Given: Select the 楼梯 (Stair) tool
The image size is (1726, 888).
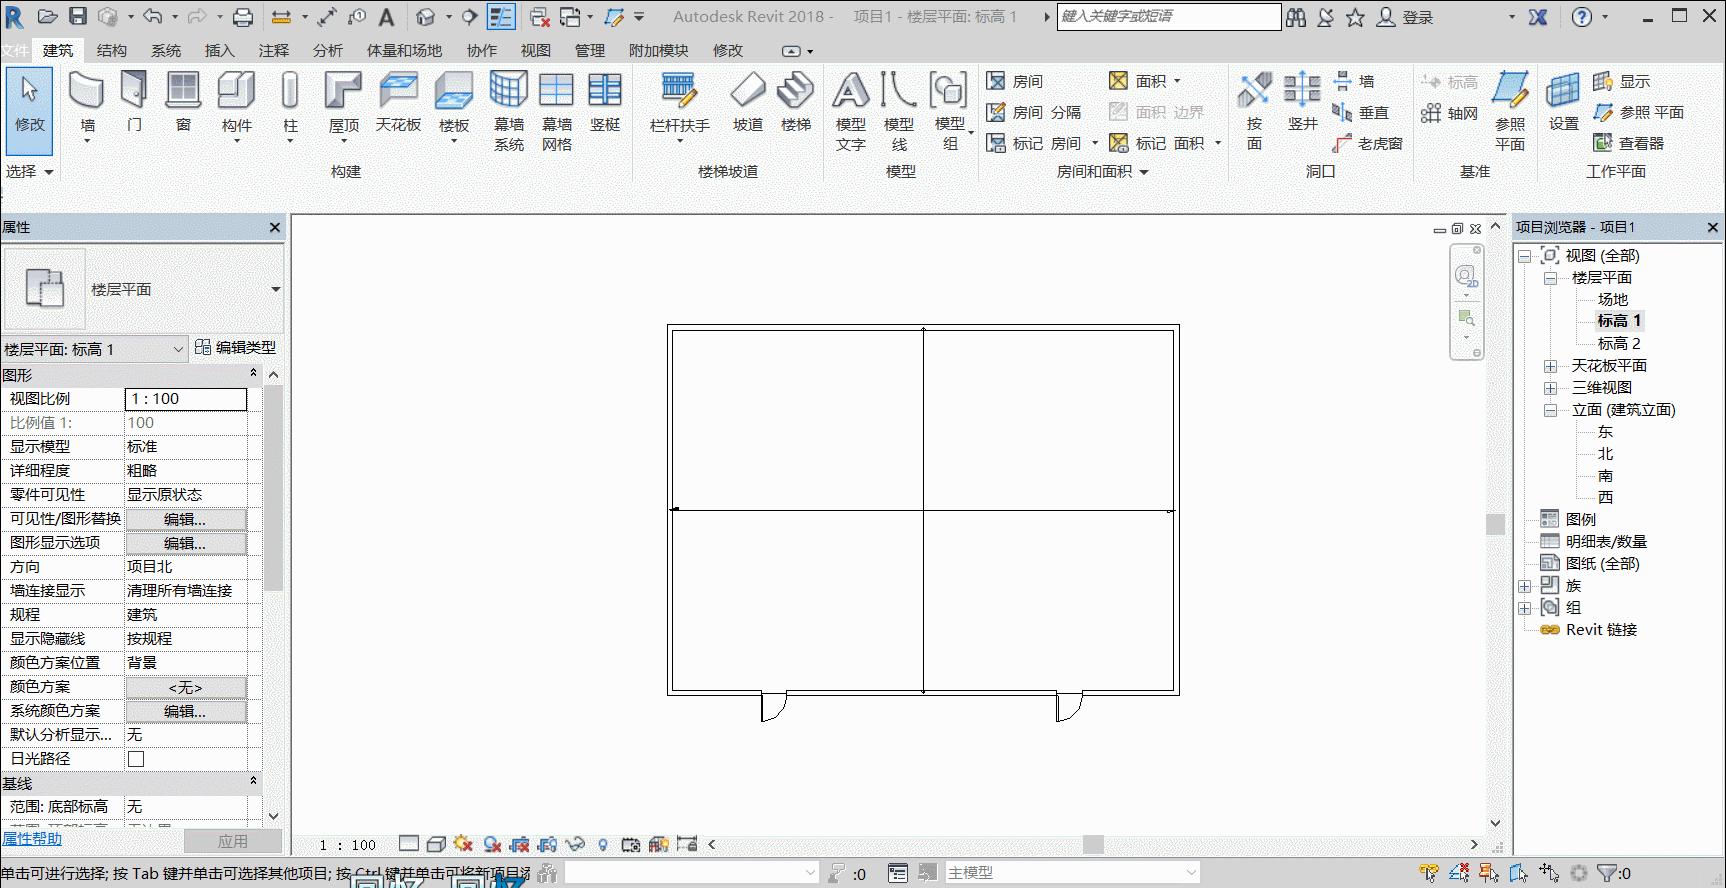Looking at the screenshot, I should tap(796, 103).
